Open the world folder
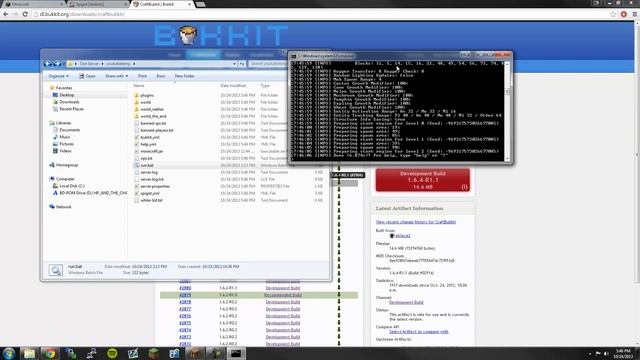The width and height of the screenshot is (640, 360). [x=145, y=102]
